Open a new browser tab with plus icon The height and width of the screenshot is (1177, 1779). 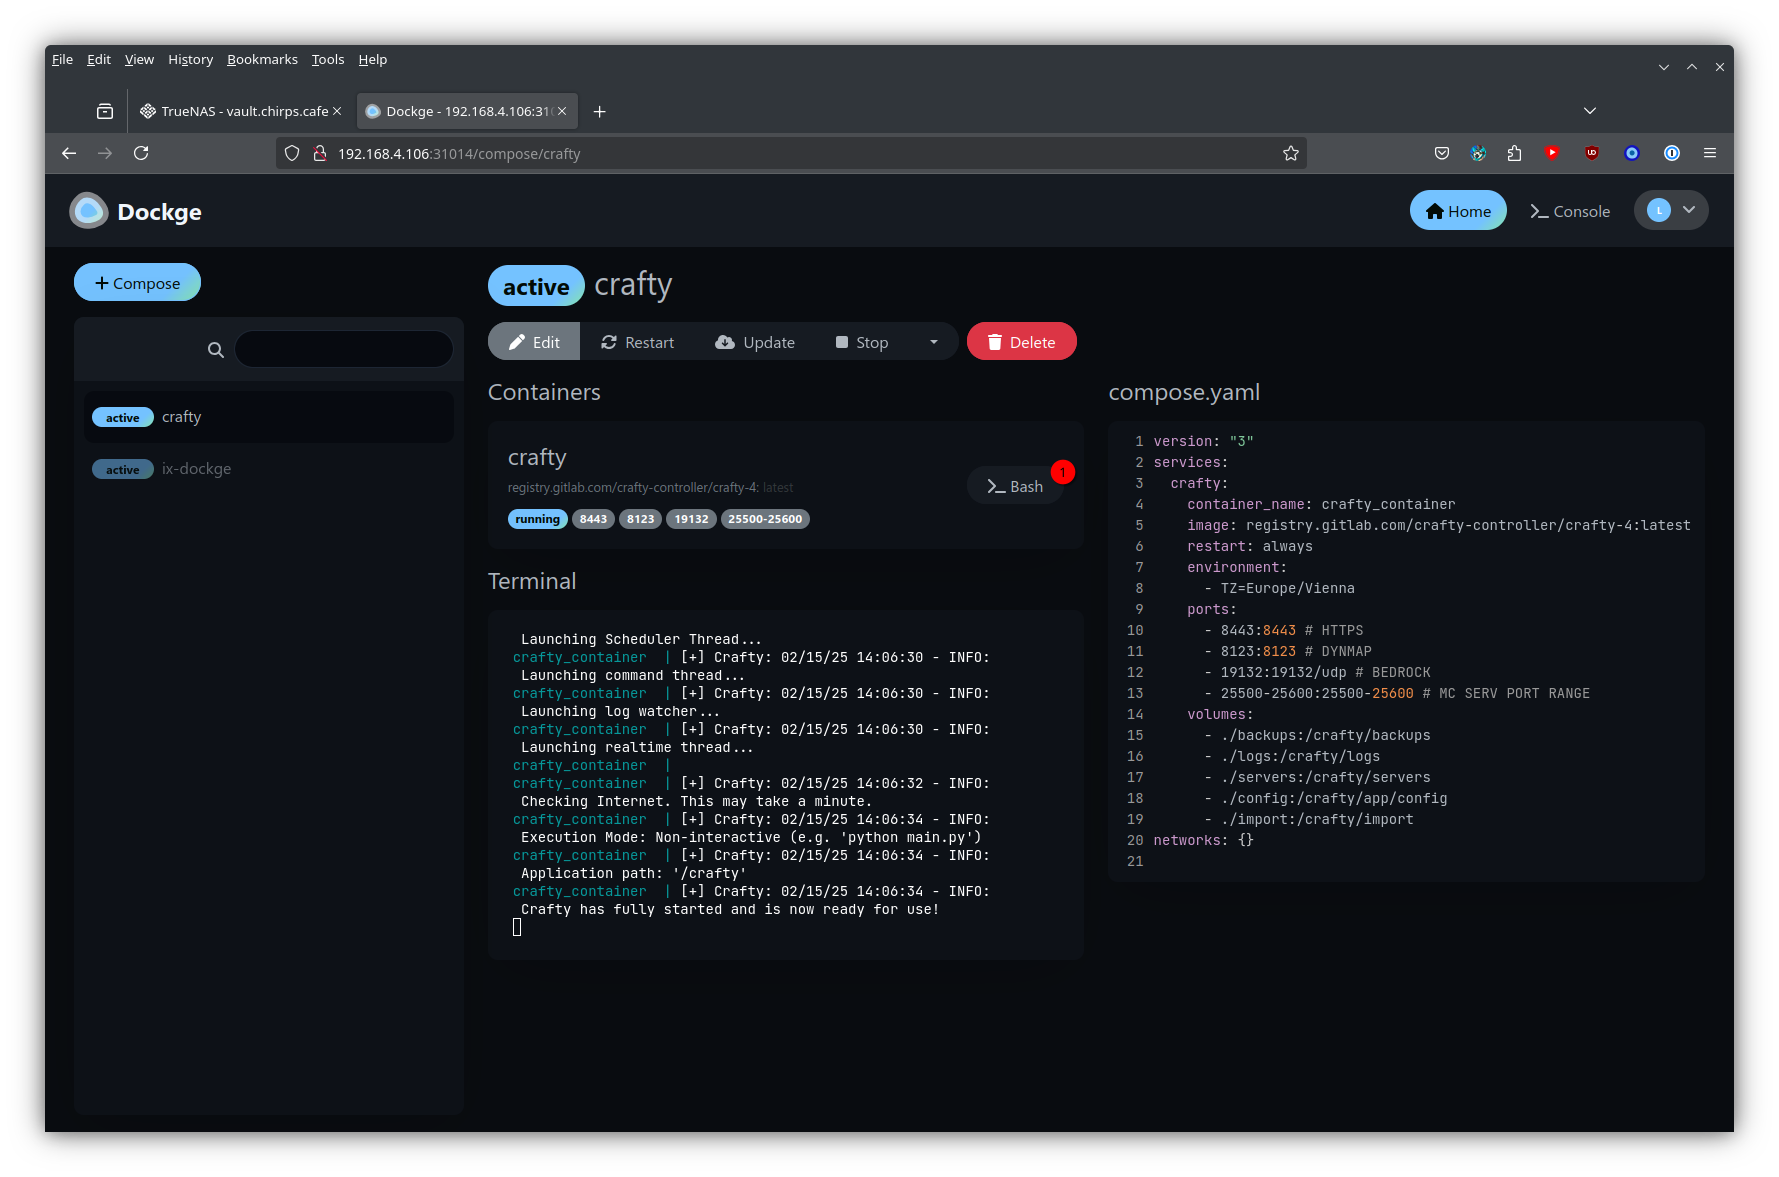[599, 111]
